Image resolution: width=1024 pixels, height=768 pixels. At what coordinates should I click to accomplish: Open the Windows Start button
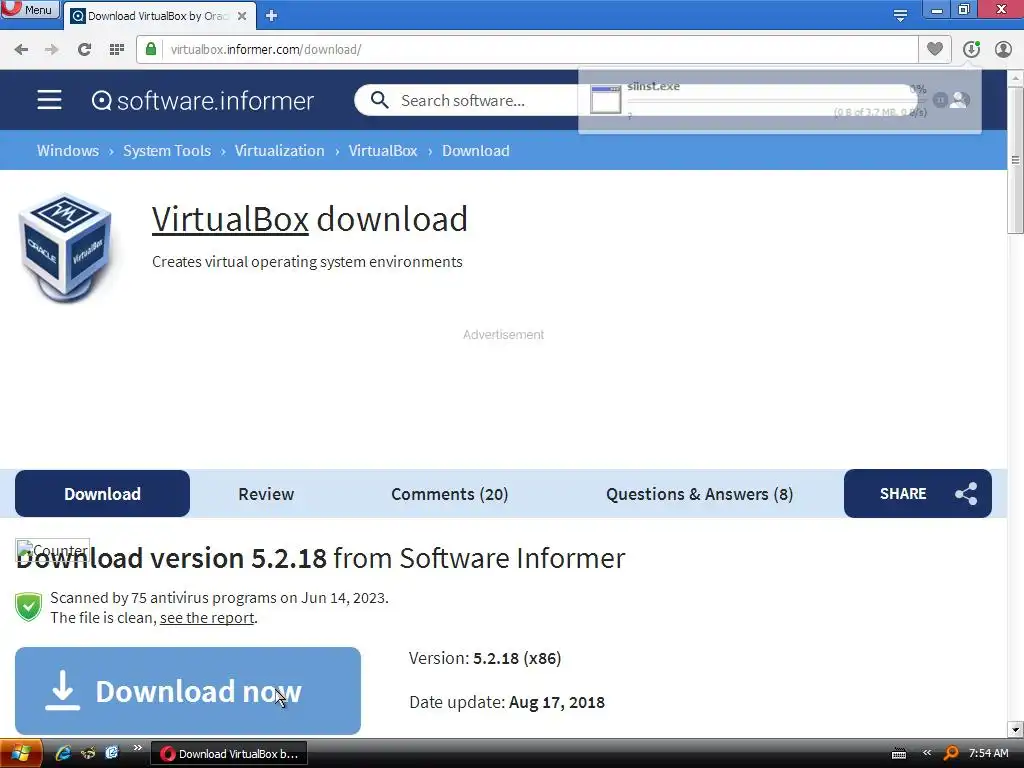click(x=21, y=754)
